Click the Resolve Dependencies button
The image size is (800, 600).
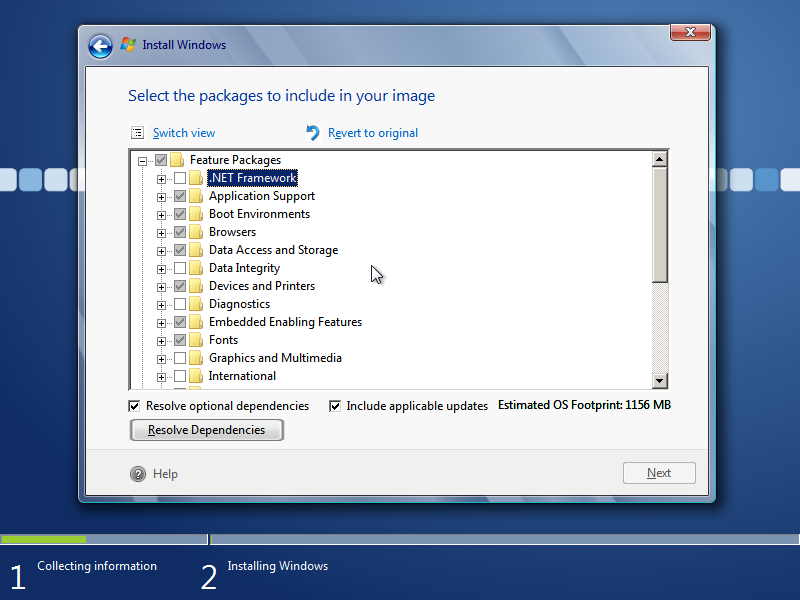(207, 430)
